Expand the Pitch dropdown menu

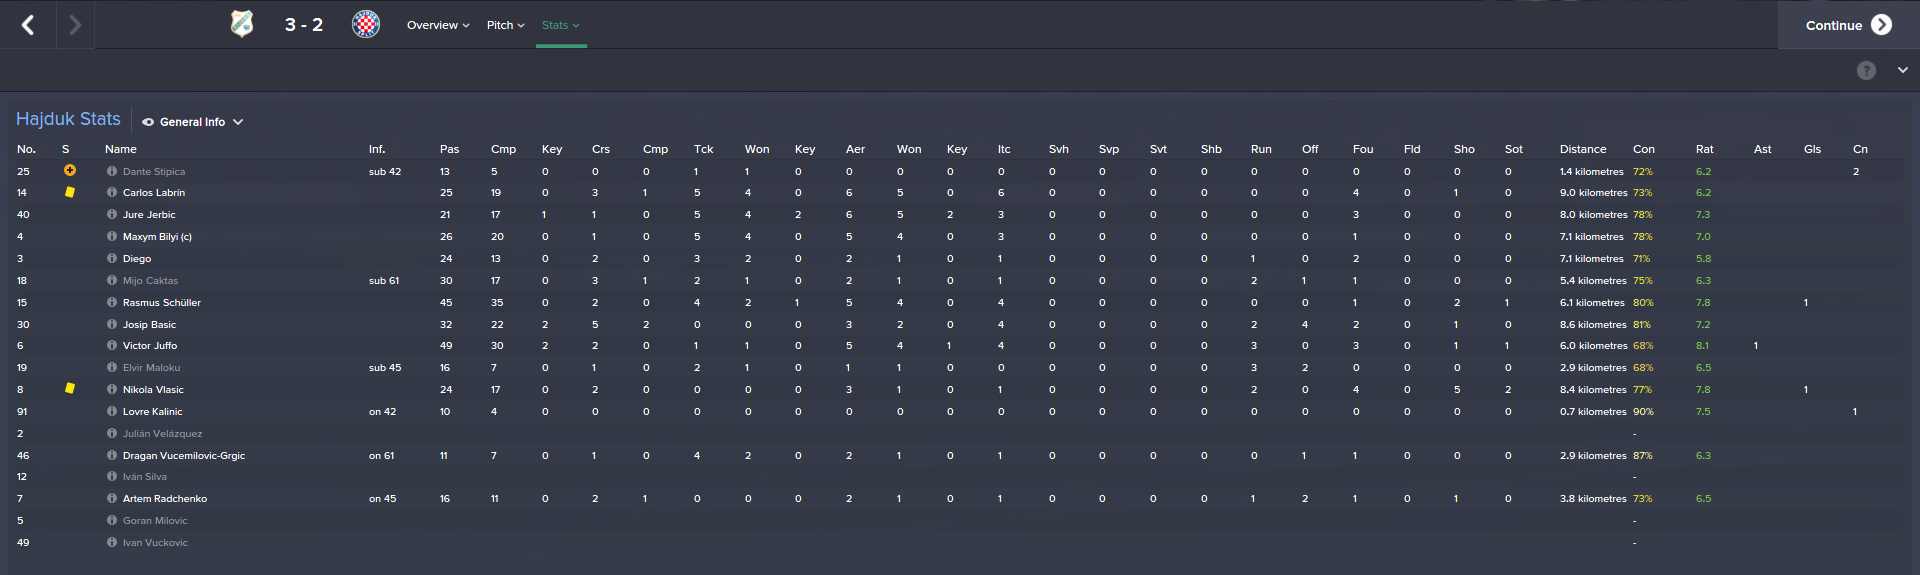click(505, 25)
